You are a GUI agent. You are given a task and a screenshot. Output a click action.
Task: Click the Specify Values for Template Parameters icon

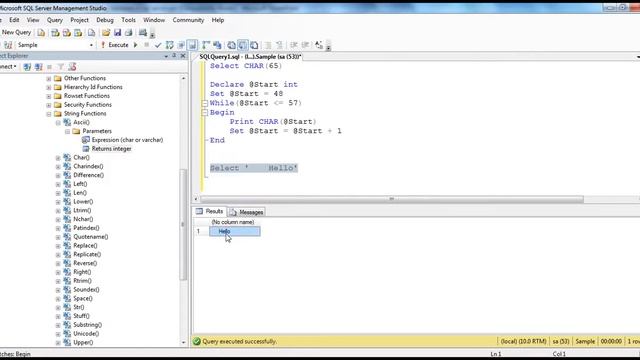(x=319, y=45)
